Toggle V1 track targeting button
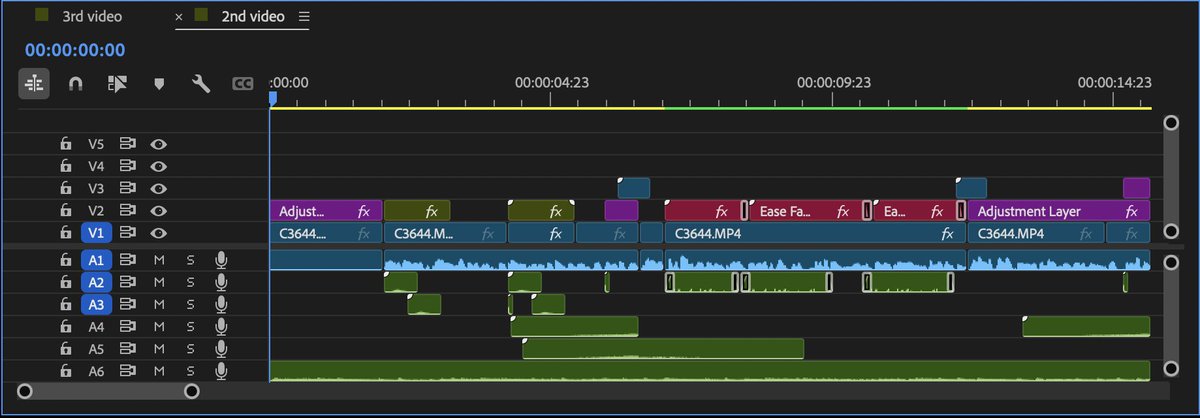1200x418 pixels. (x=96, y=232)
